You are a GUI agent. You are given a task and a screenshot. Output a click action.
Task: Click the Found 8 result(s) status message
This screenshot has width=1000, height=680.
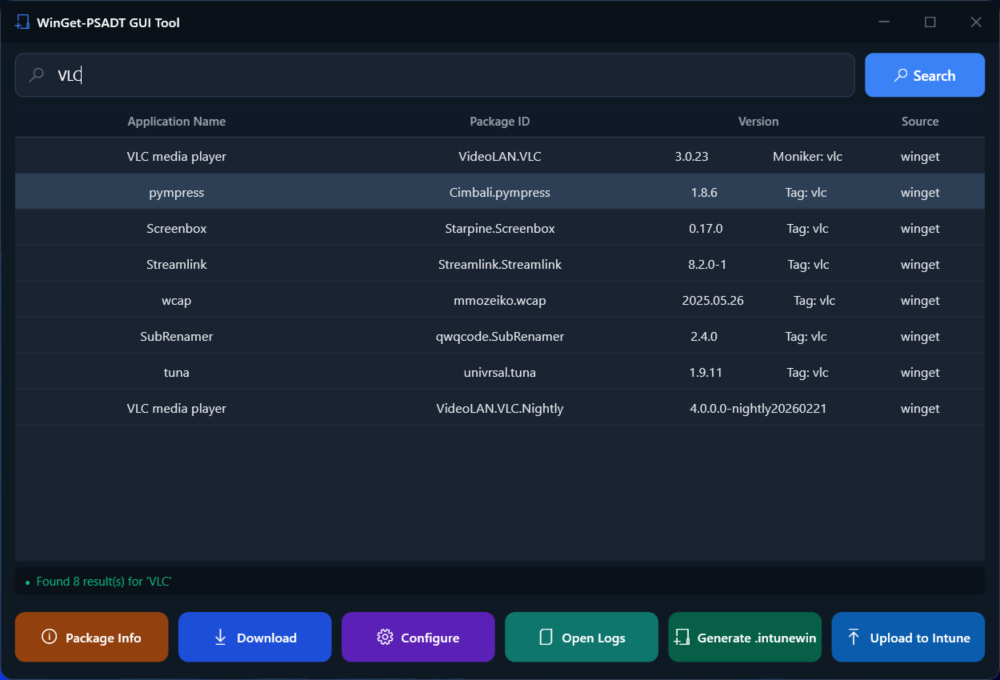(103, 581)
